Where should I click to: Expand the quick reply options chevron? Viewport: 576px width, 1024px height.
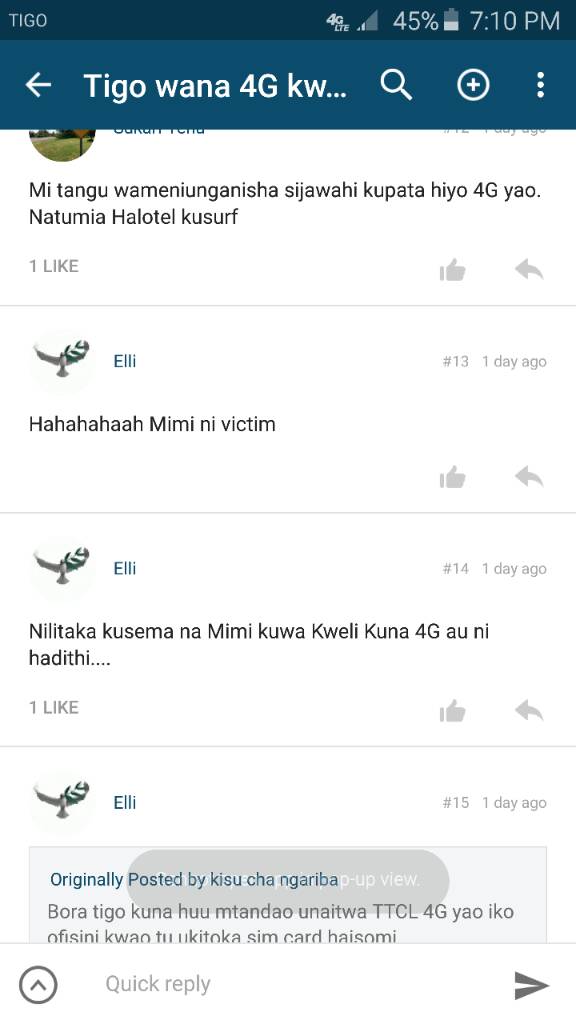[39, 985]
